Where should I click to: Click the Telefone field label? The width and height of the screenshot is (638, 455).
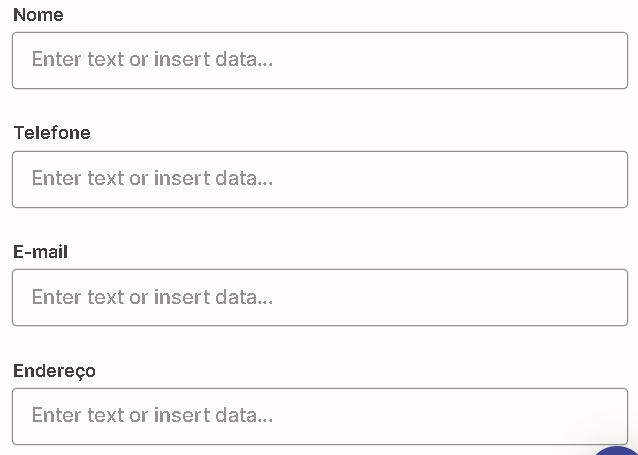pyautogui.click(x=52, y=133)
